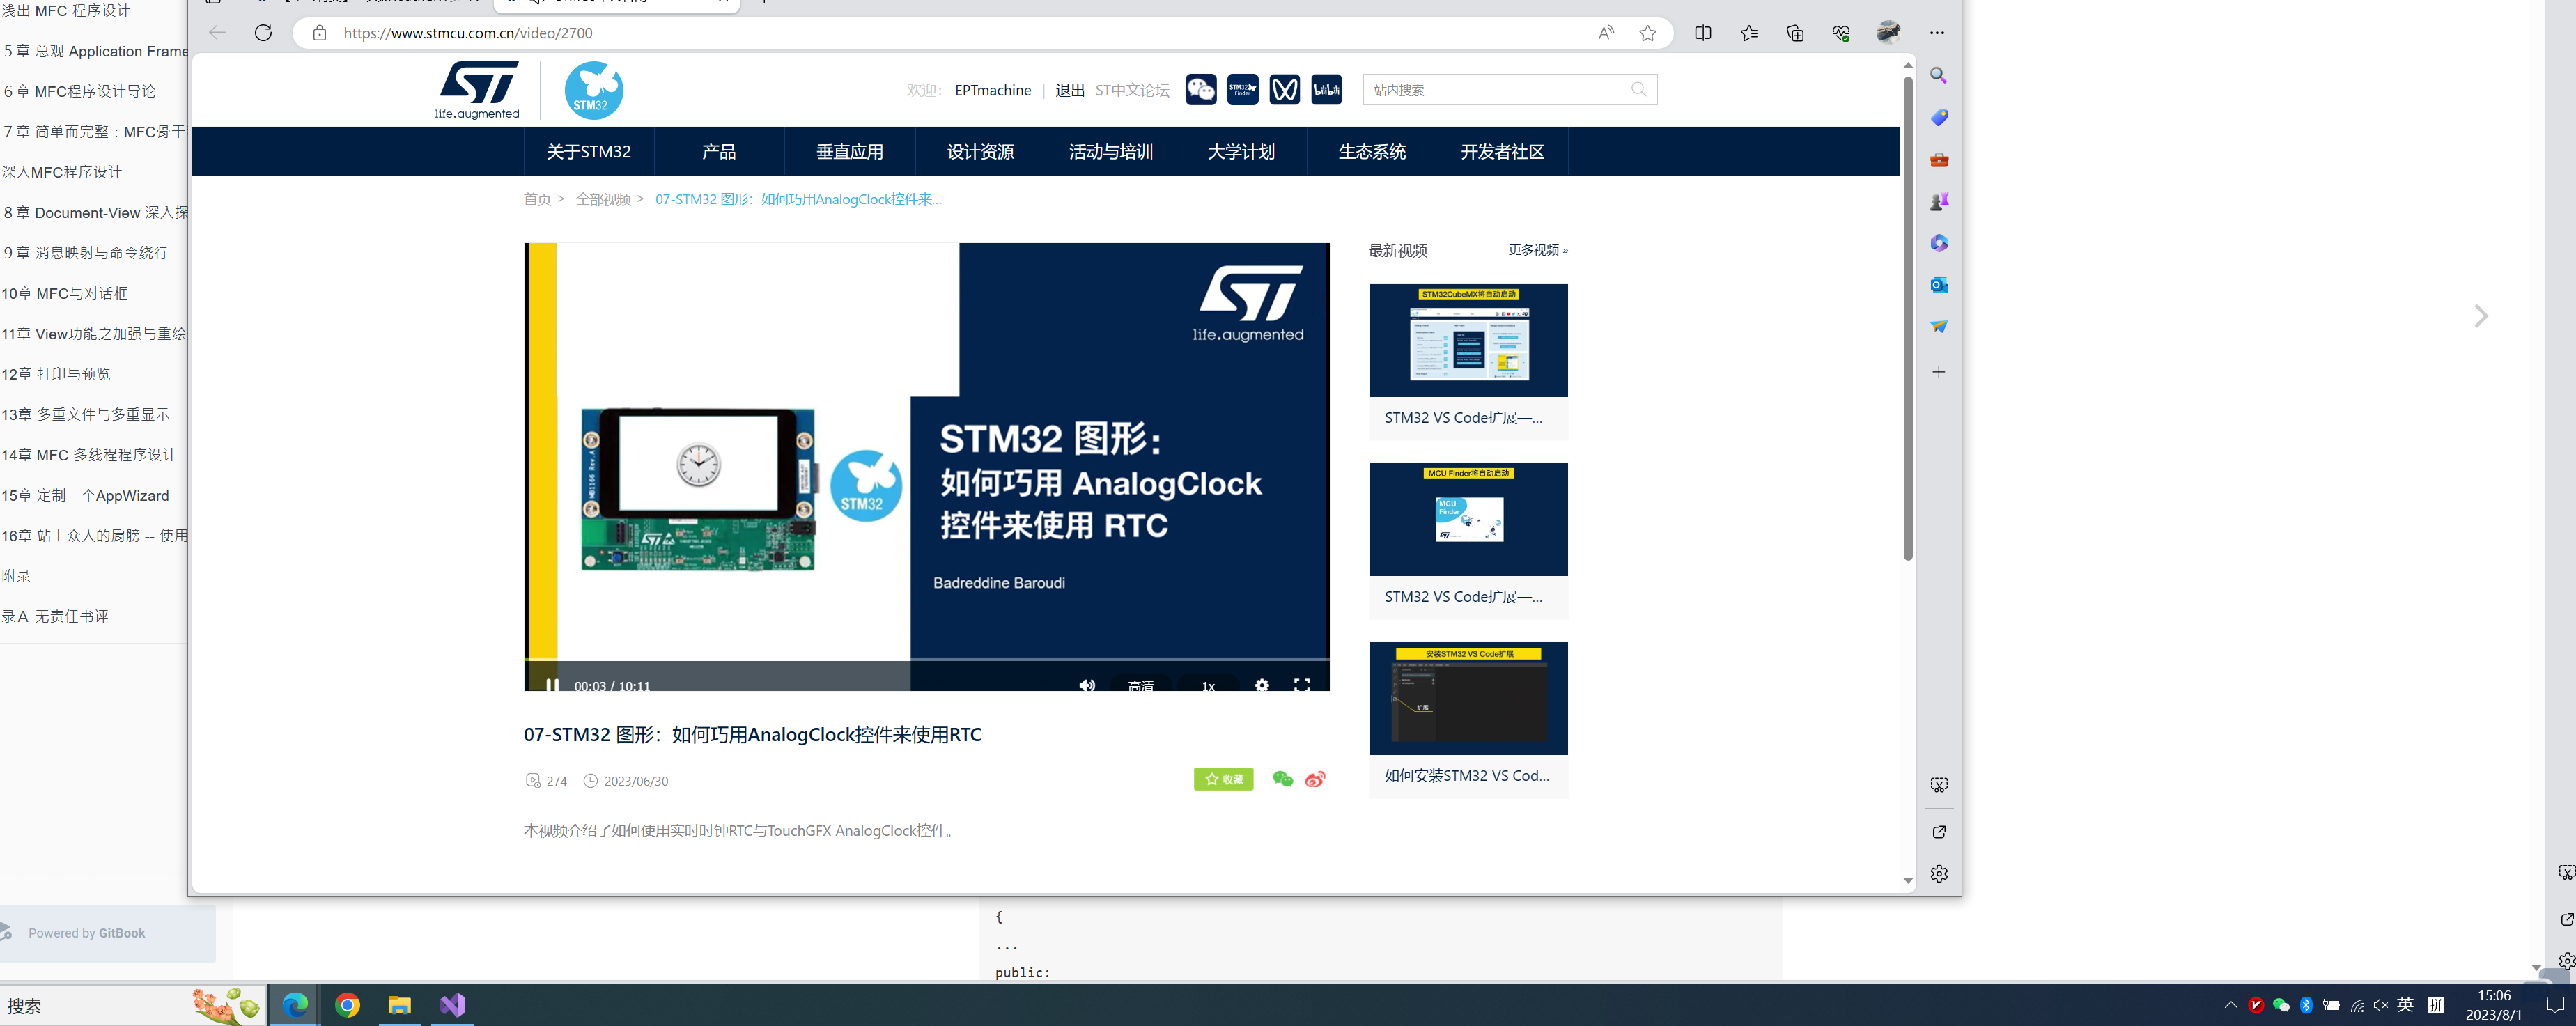Open the ST中文论坛 link
This screenshot has width=2576, height=1026.
1132,90
